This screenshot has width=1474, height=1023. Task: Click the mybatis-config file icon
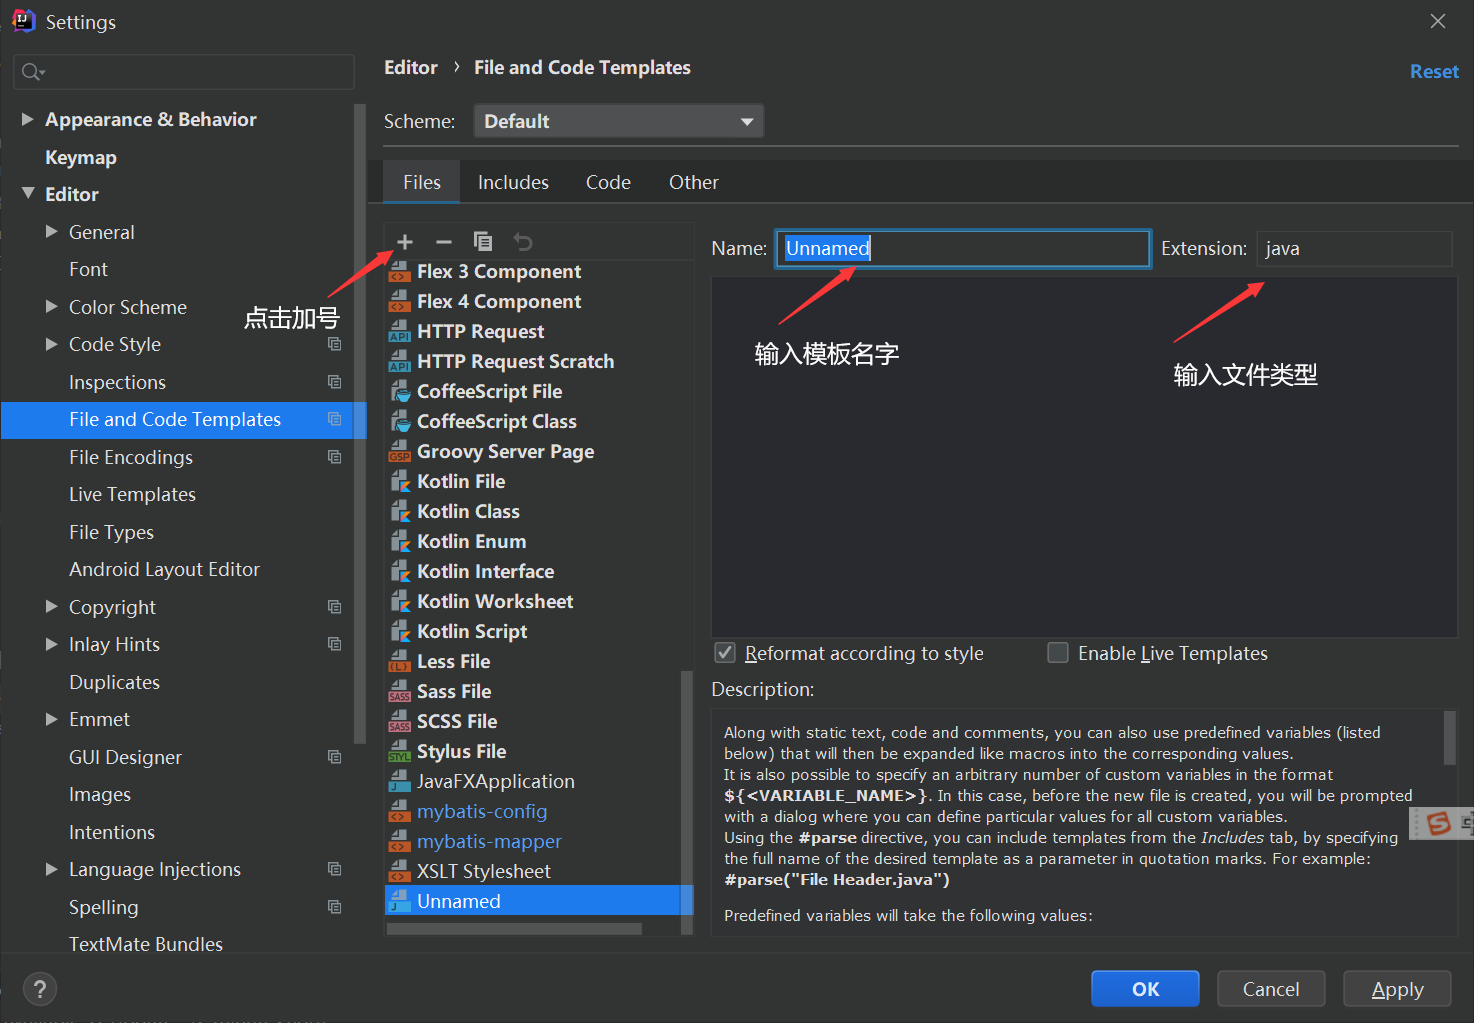400,812
